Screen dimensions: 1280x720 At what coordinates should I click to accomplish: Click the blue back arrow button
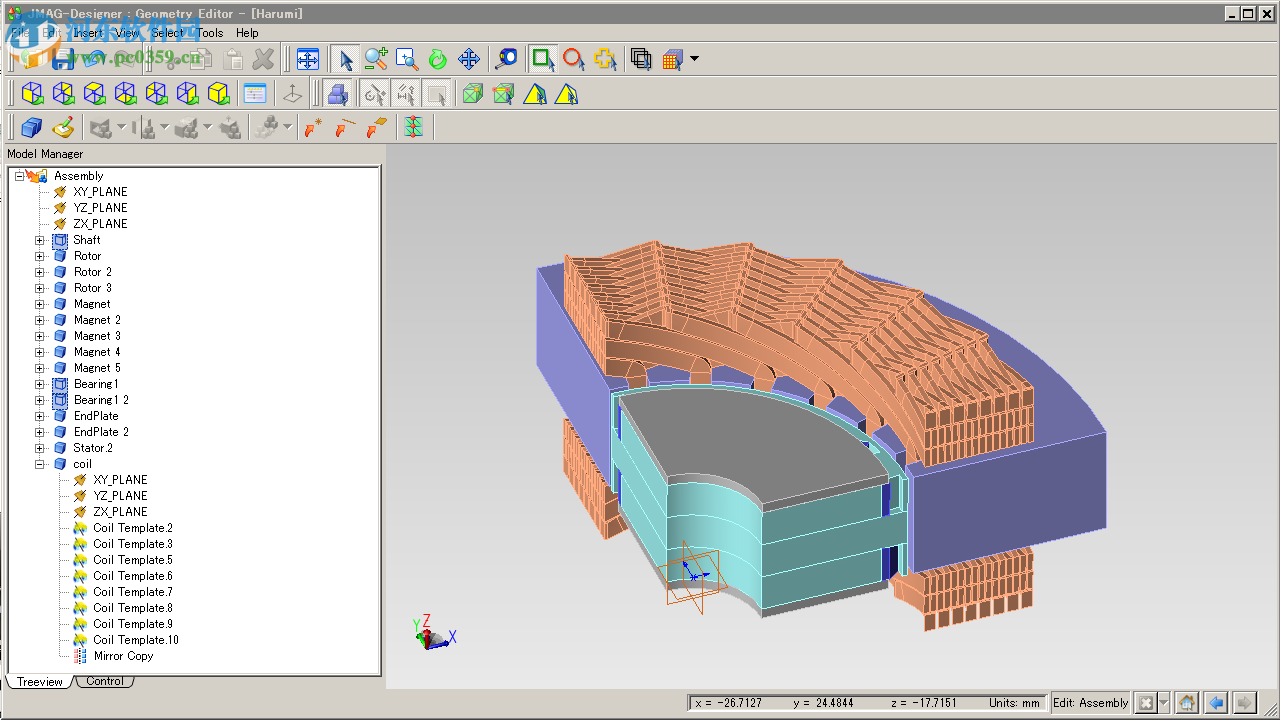(1215, 703)
